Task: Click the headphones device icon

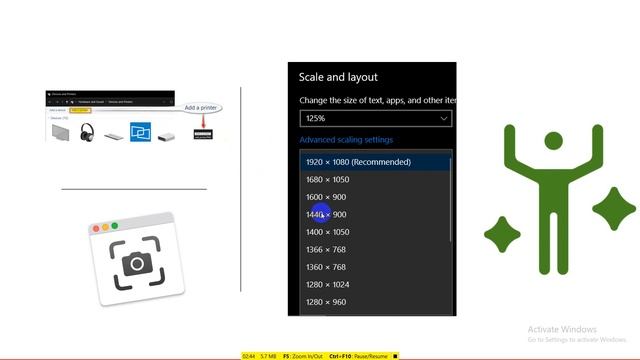Action: point(87,132)
